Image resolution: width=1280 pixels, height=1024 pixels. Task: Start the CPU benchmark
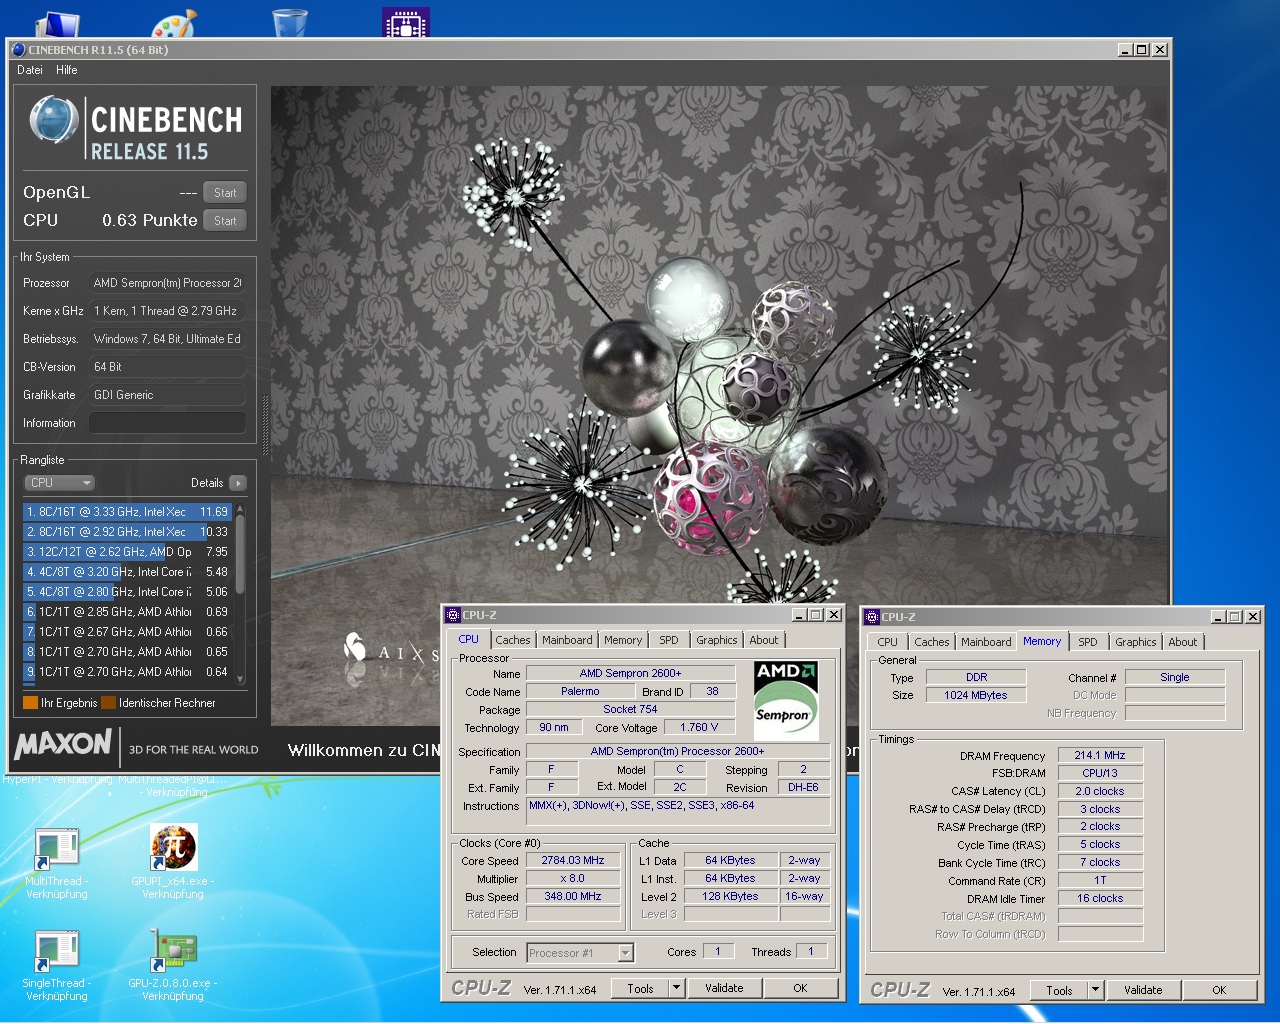225,221
